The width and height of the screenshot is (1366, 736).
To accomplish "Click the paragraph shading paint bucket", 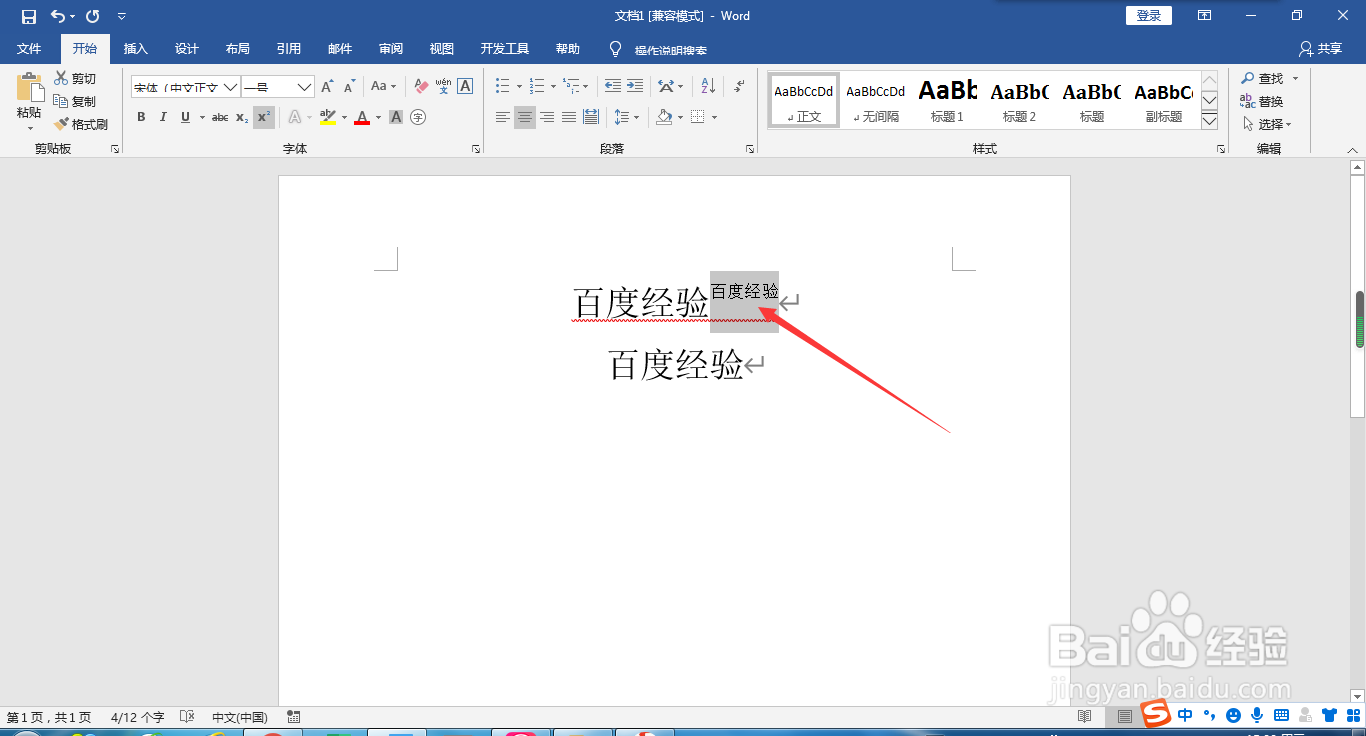I will (664, 117).
